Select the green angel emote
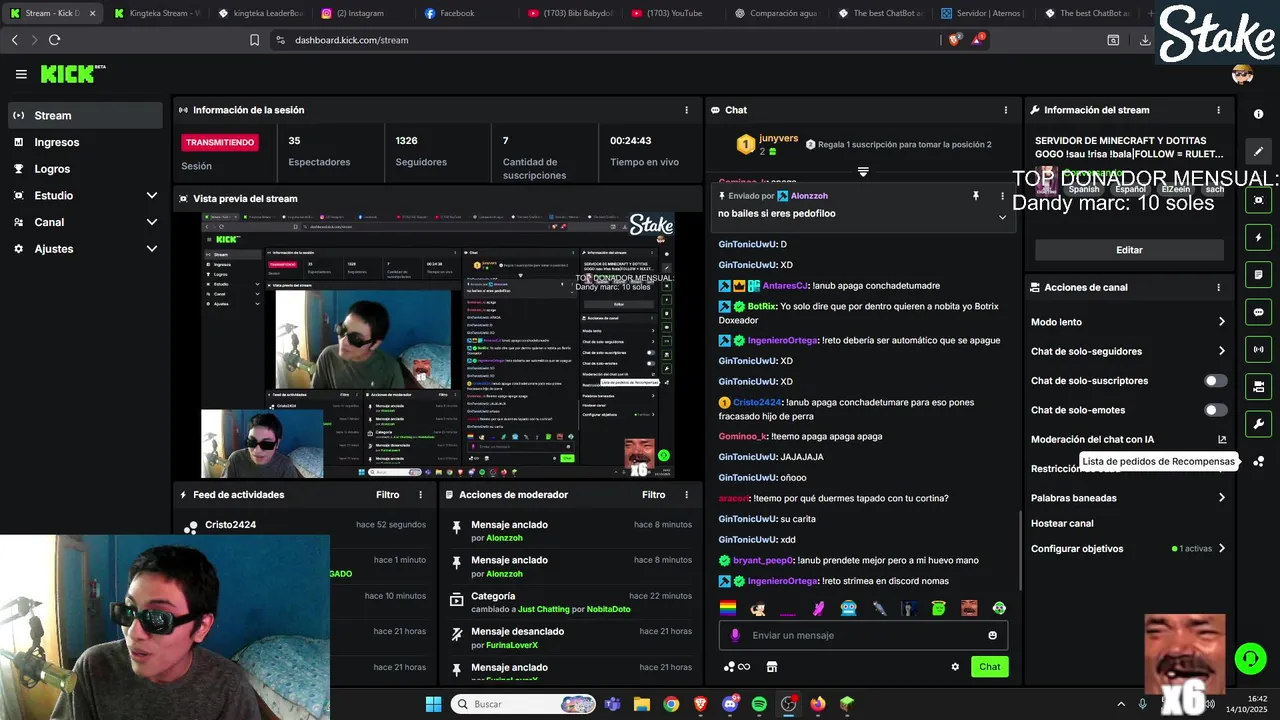This screenshot has height=720, width=1280. coord(938,608)
